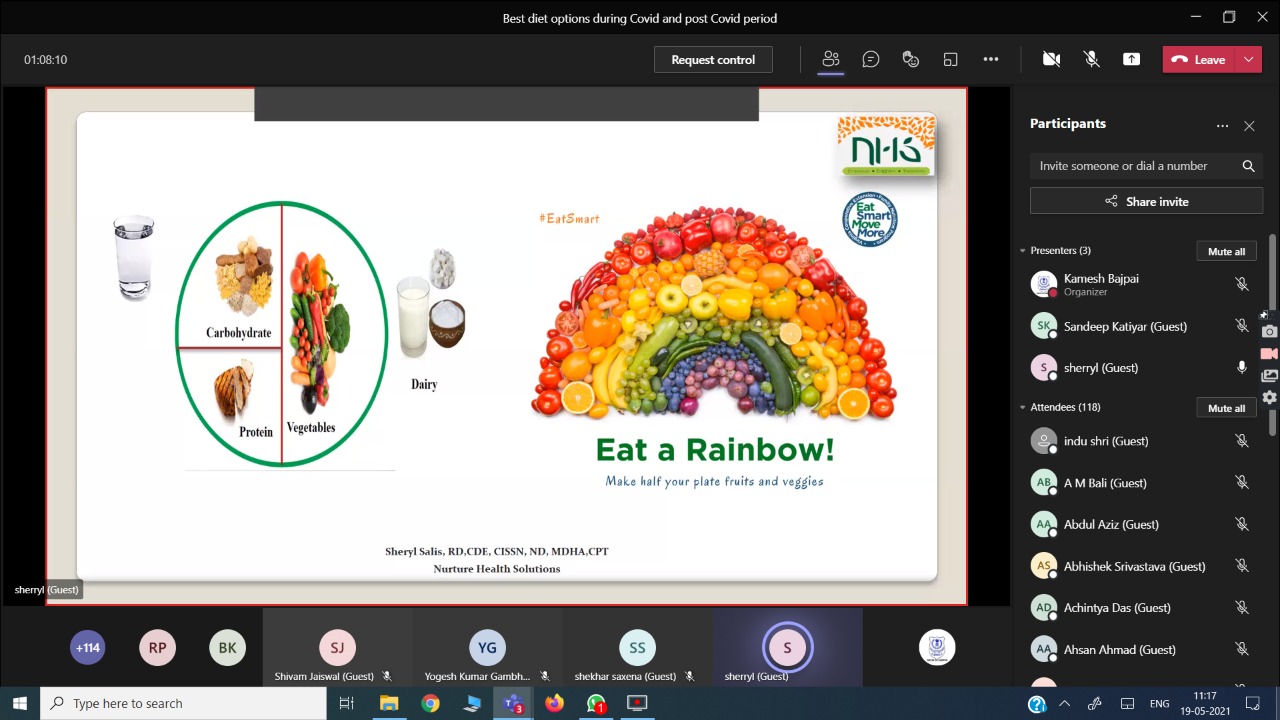Select Kamesh Bajpai organizer row
The width and height of the screenshot is (1280, 720).
click(x=1140, y=284)
